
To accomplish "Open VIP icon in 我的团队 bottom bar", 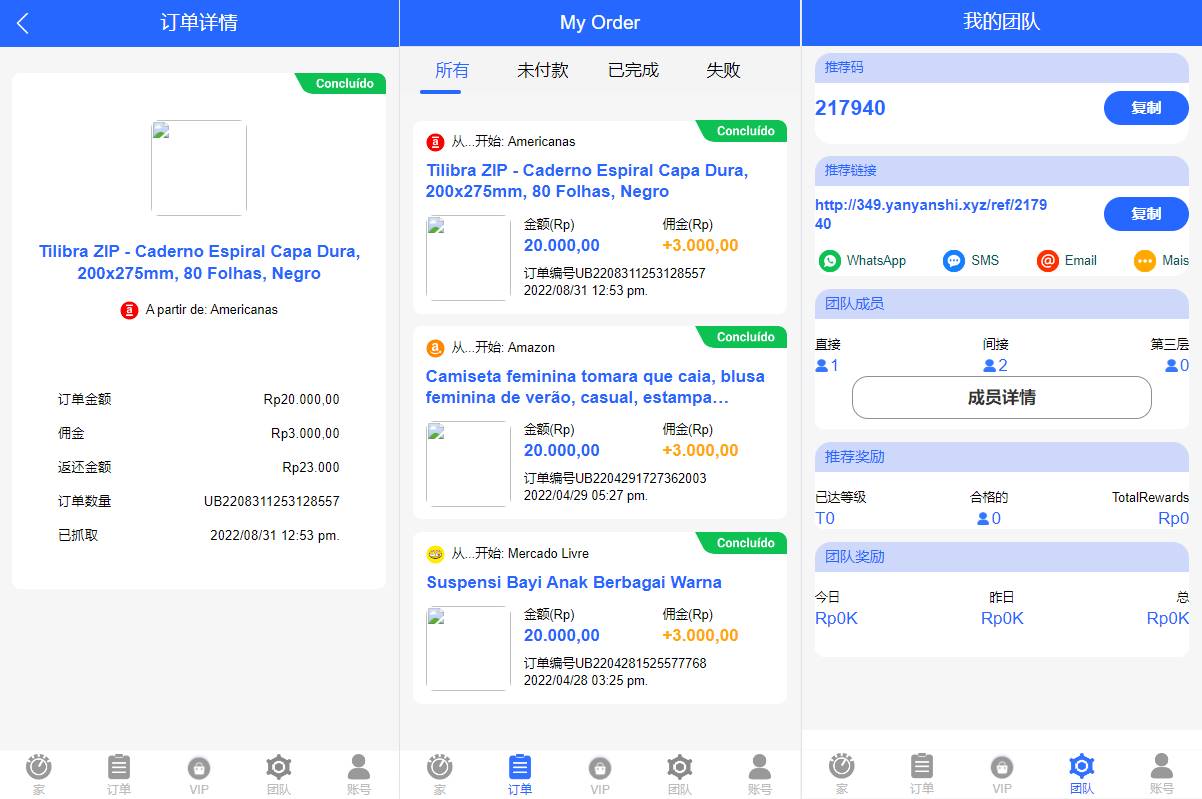I will [x=1001, y=768].
